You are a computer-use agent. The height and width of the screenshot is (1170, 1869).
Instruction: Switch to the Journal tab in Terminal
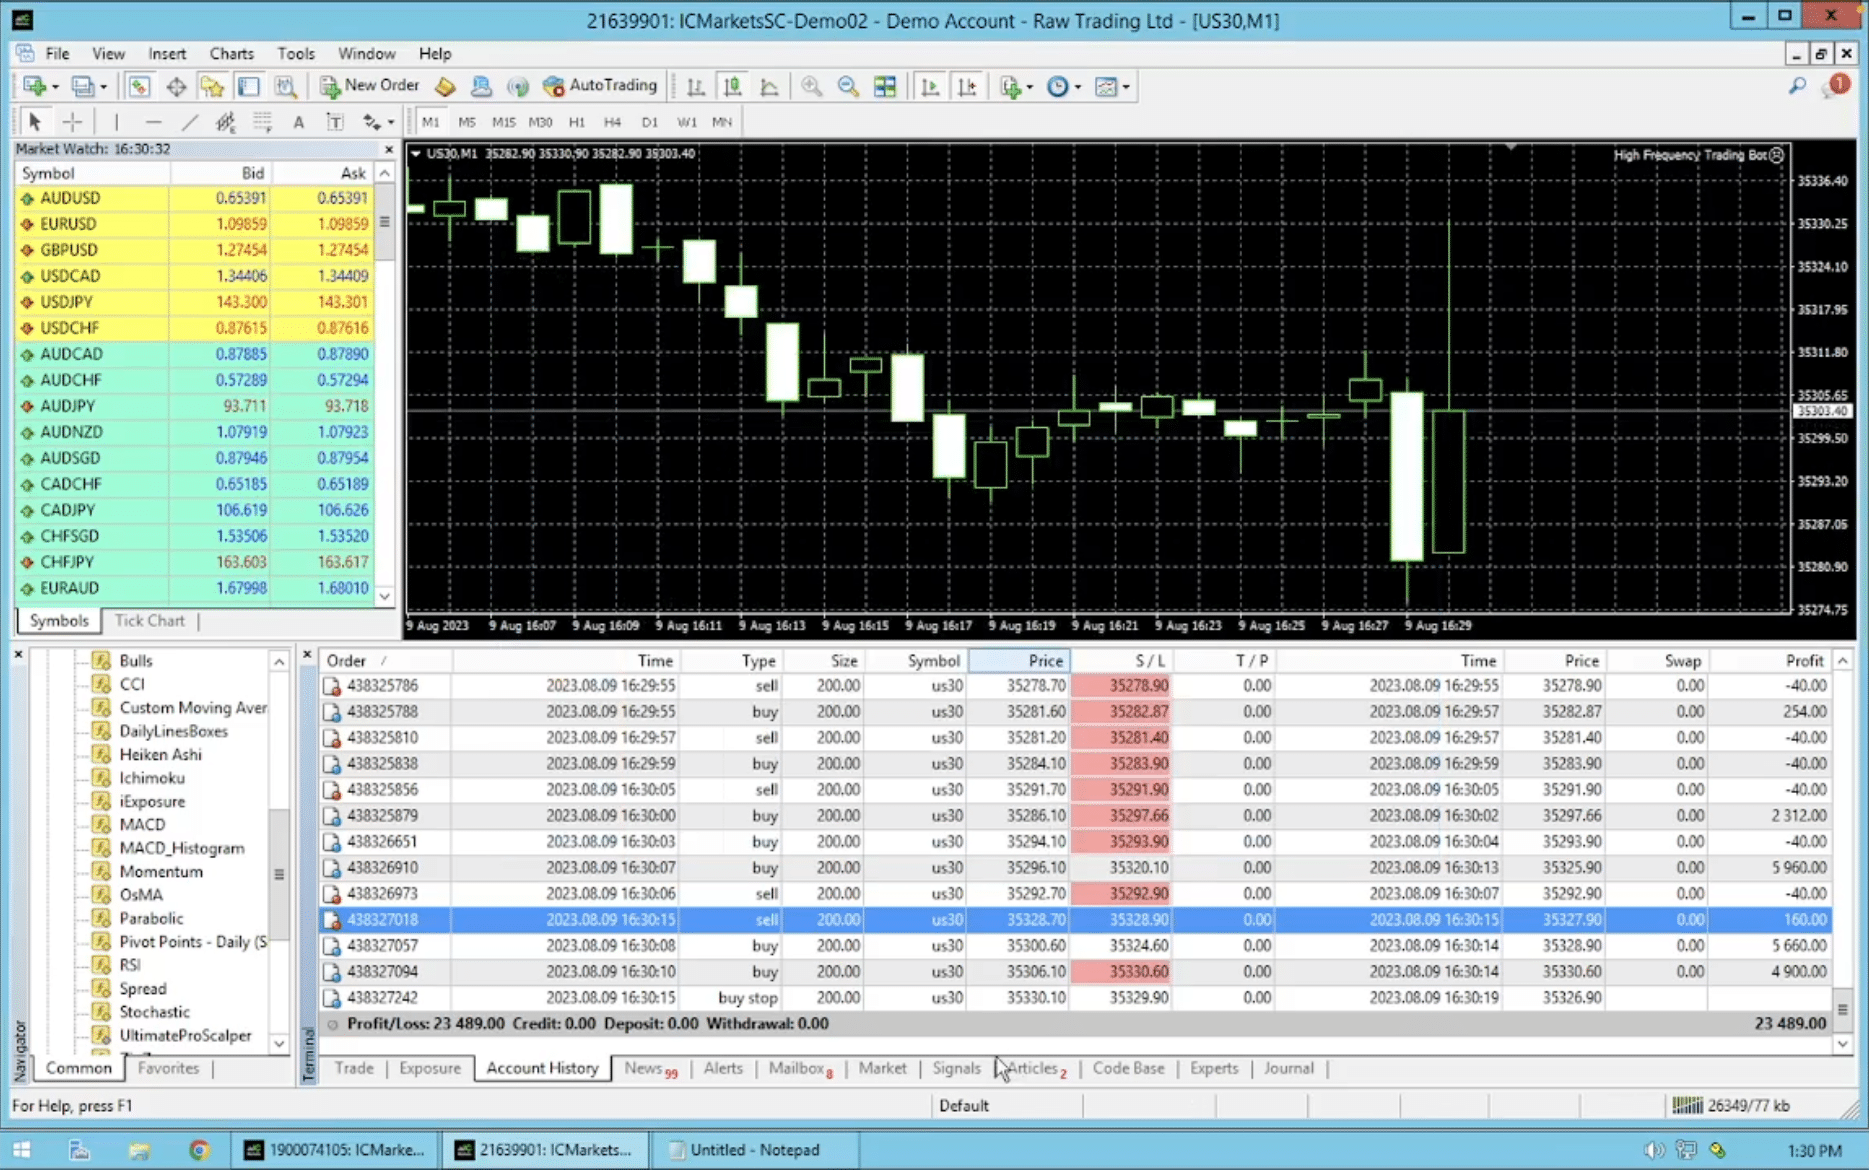[x=1288, y=1068]
